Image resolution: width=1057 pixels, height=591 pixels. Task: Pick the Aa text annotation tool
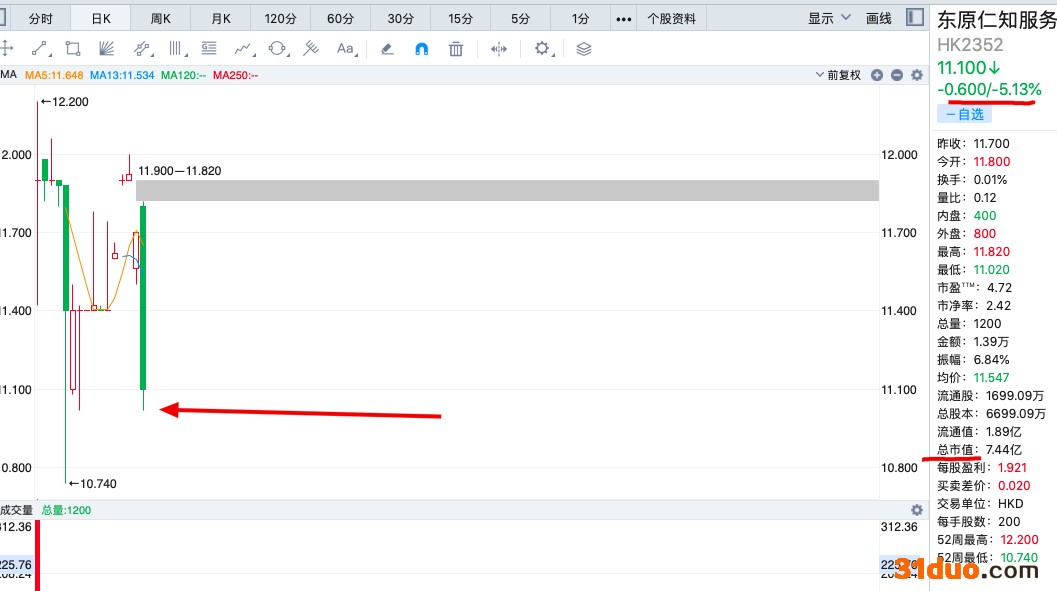click(x=345, y=48)
